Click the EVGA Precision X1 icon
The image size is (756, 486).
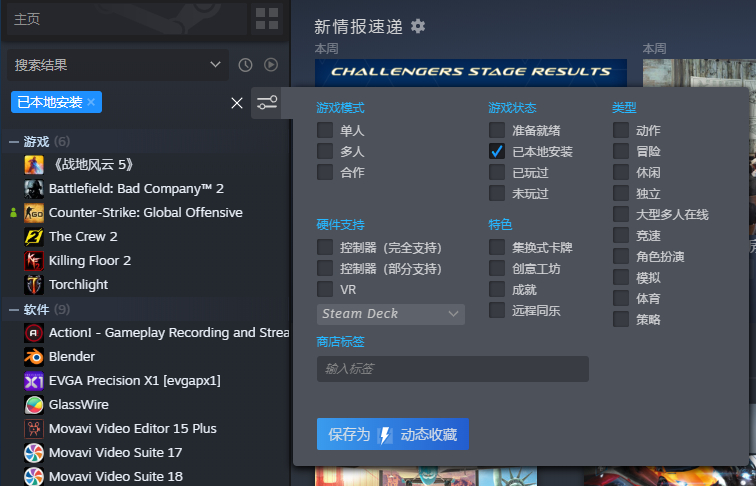point(34,381)
